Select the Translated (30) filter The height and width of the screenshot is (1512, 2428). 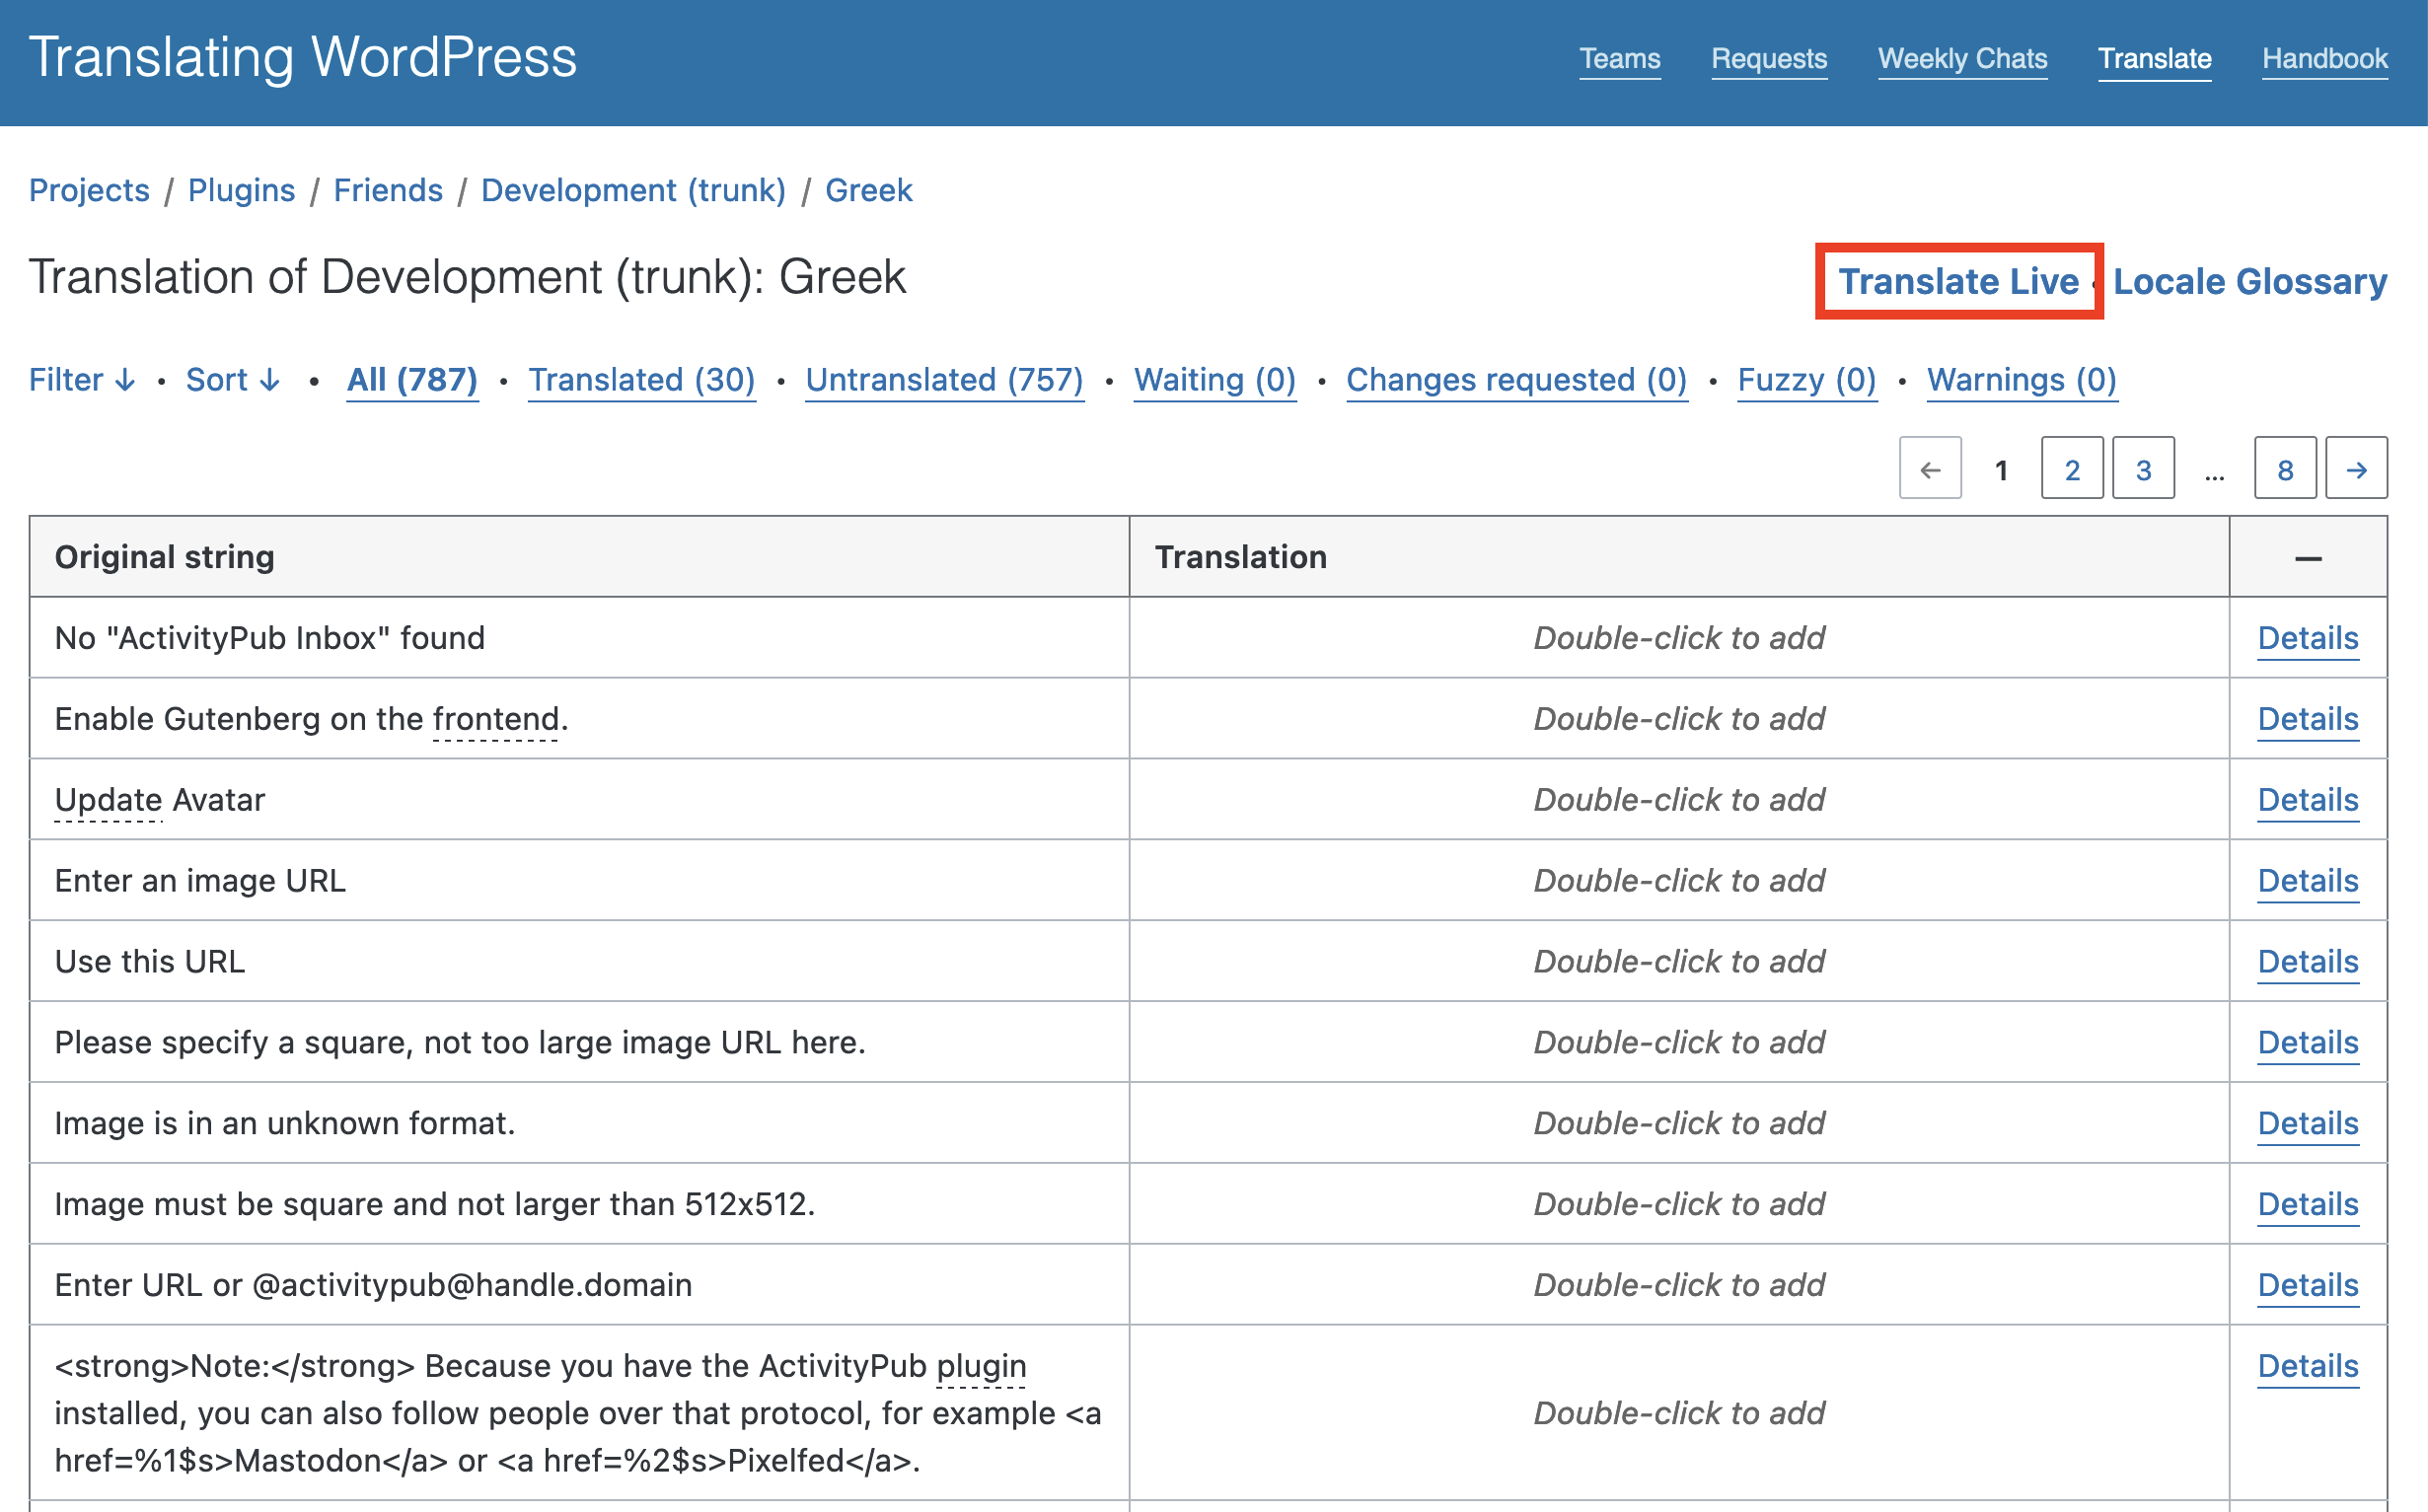click(642, 378)
